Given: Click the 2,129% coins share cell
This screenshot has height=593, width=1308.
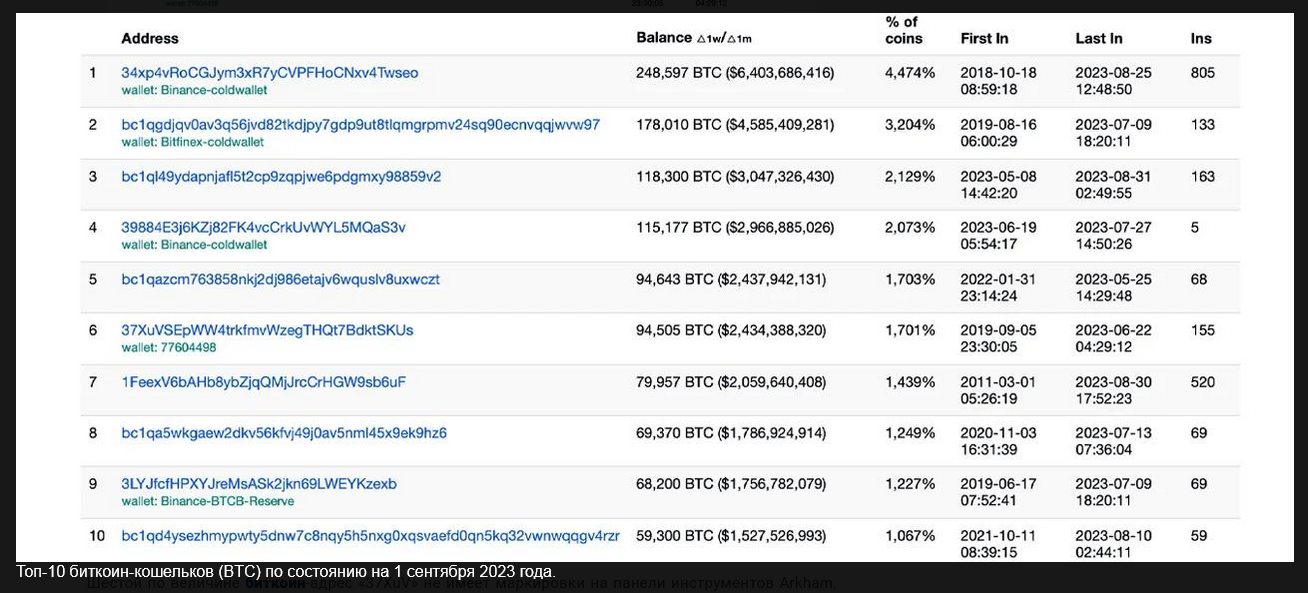Looking at the screenshot, I should click(910, 176).
